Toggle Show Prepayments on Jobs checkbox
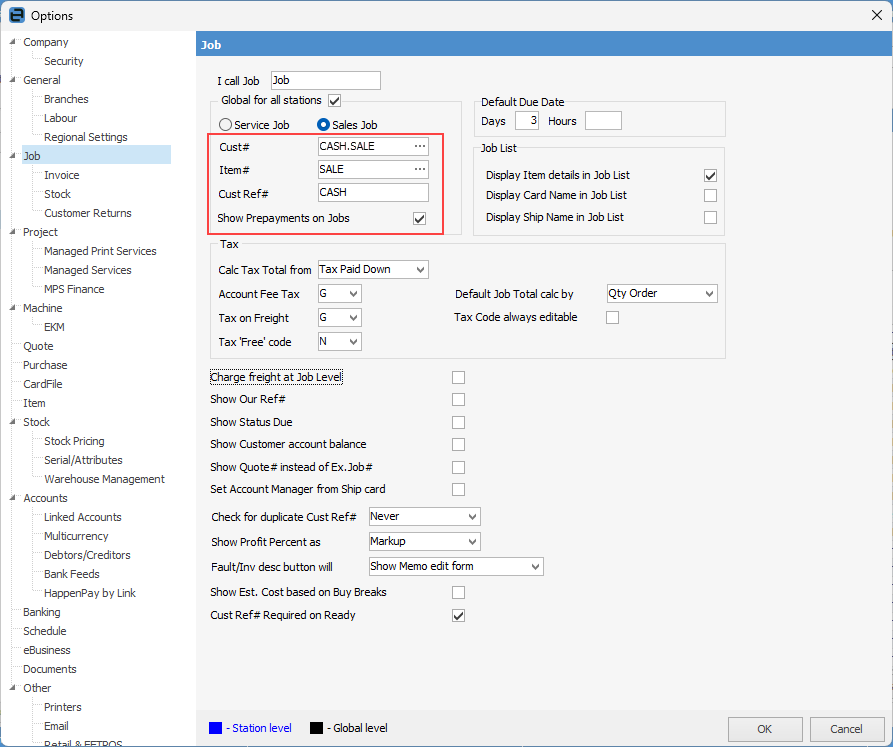This screenshot has height=747, width=893. tap(420, 218)
